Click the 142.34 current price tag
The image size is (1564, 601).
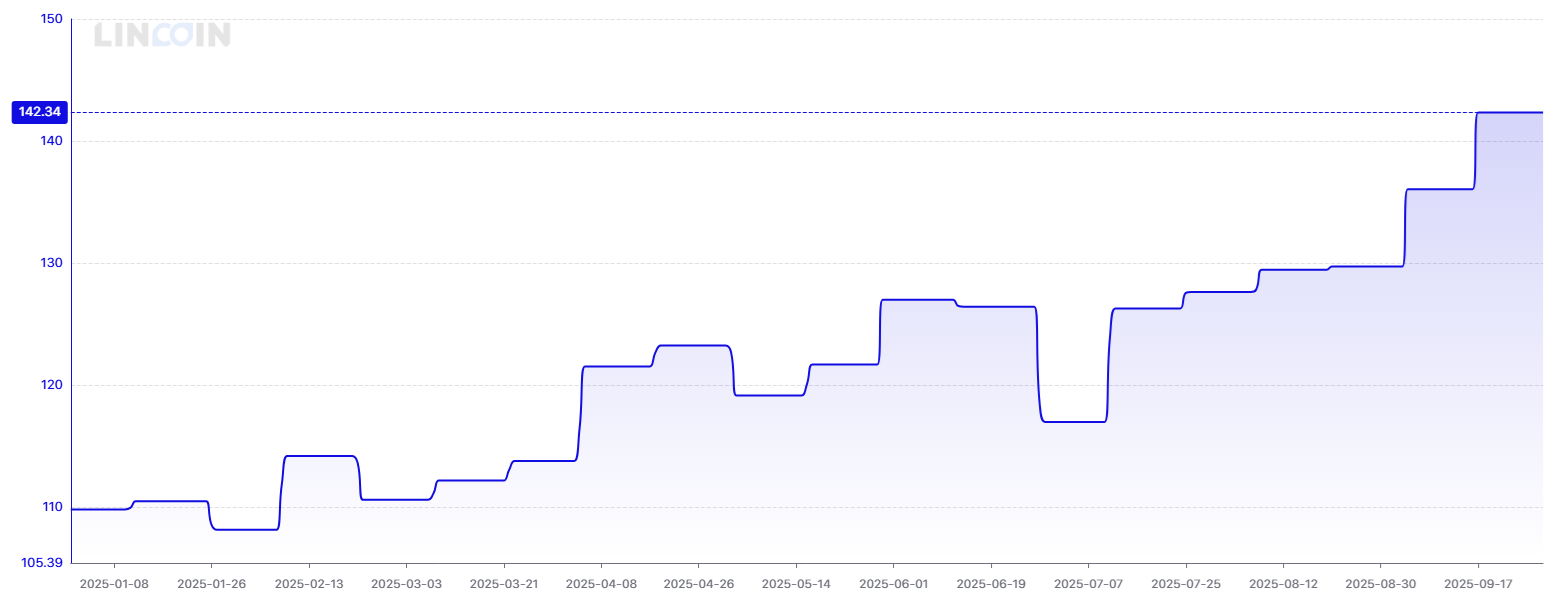40,112
